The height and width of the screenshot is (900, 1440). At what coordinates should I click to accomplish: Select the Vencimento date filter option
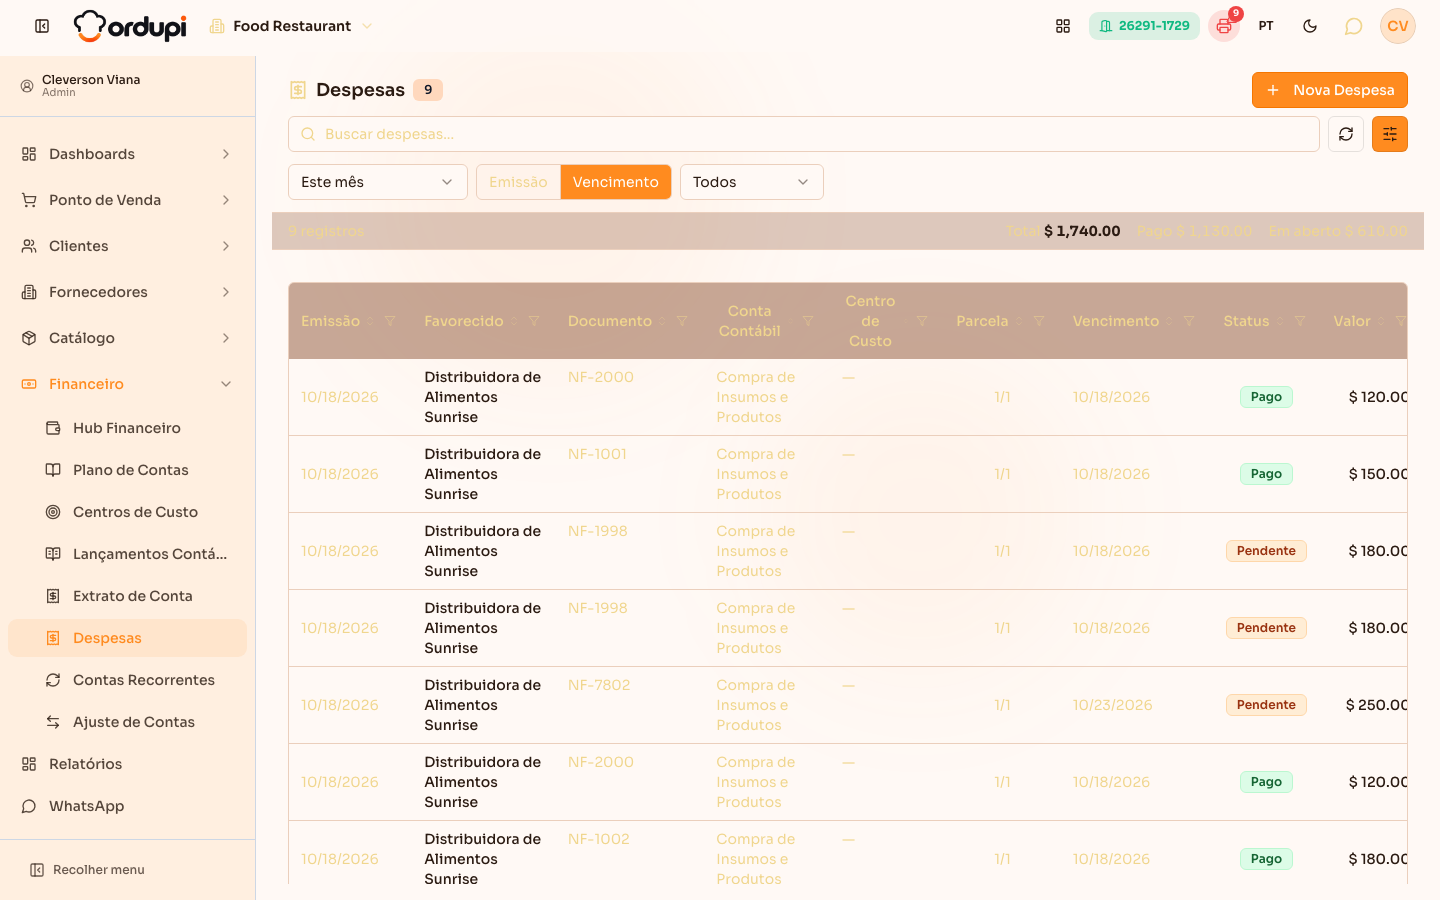(x=616, y=182)
